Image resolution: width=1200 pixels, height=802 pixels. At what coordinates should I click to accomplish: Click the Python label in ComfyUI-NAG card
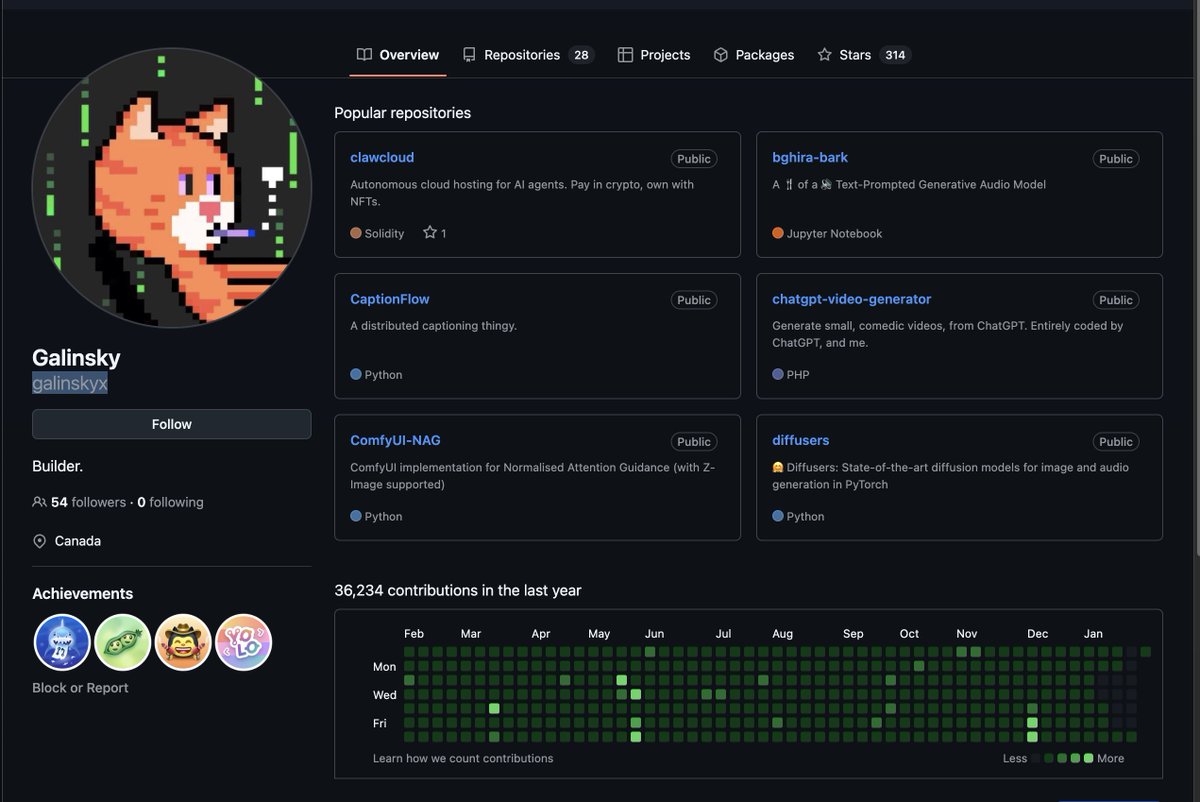pos(384,516)
